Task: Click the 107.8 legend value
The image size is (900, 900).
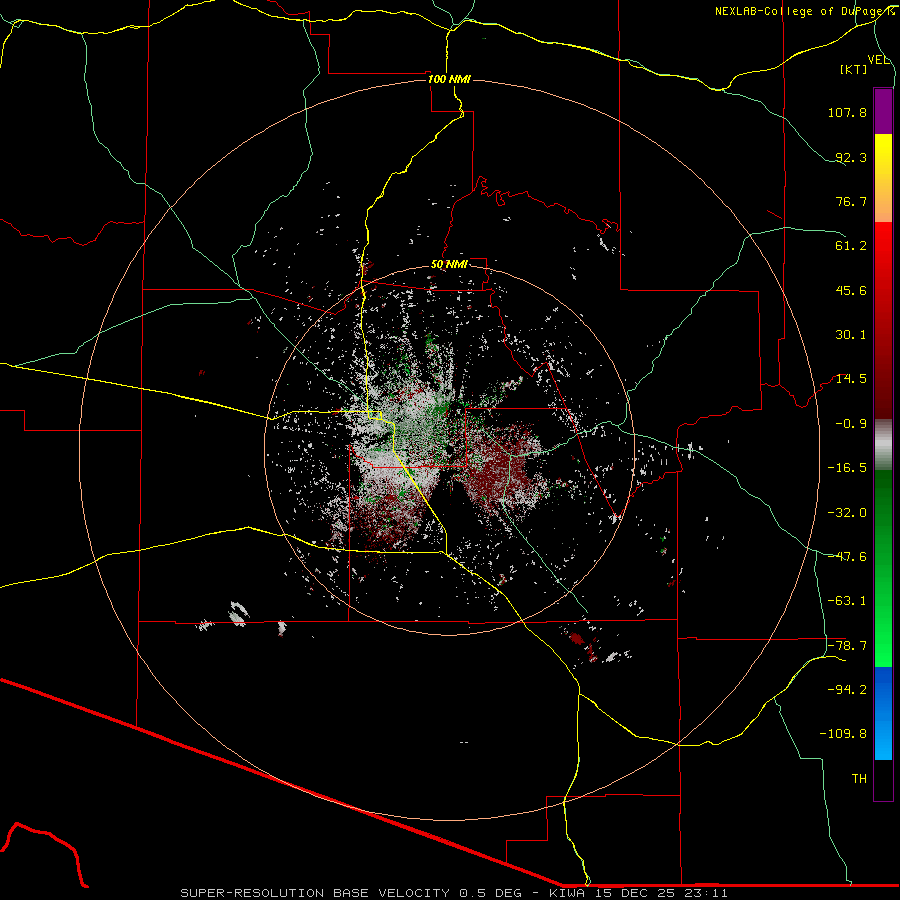Action: pos(847,112)
